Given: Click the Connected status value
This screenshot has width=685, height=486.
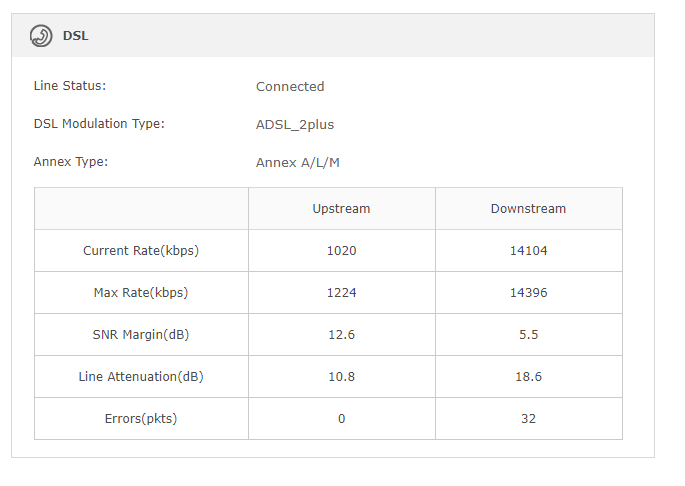Looking at the screenshot, I should click(x=290, y=87).
